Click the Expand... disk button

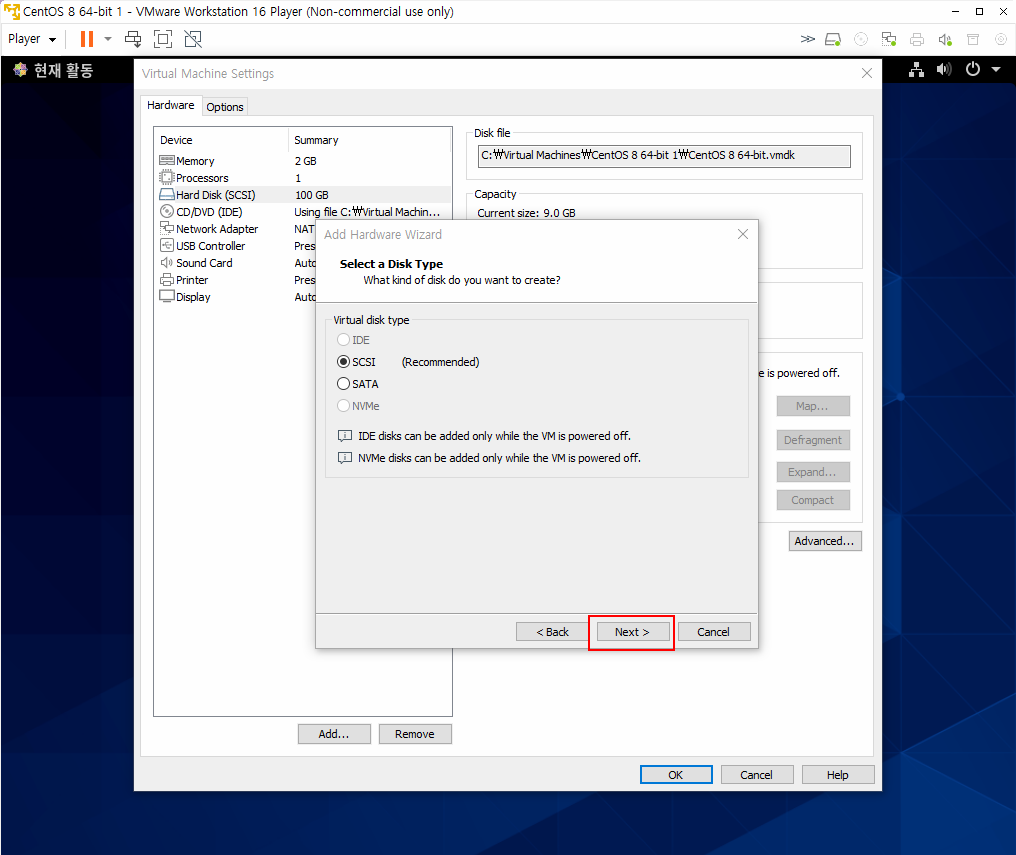(x=813, y=472)
